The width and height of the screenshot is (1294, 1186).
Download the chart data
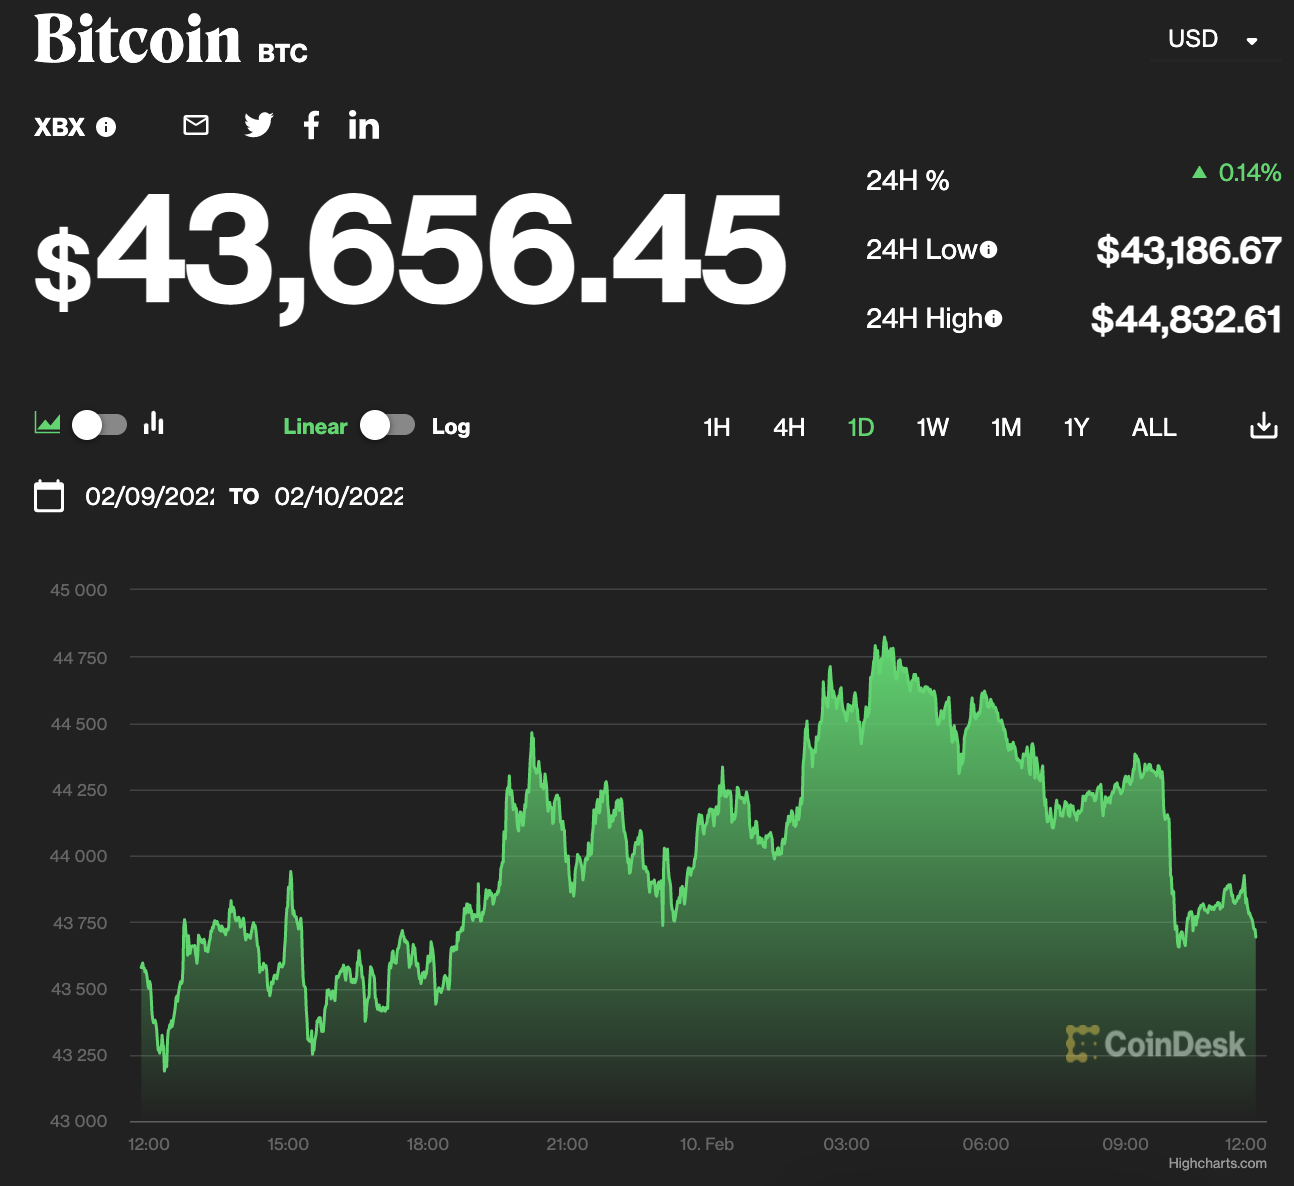[1263, 425]
